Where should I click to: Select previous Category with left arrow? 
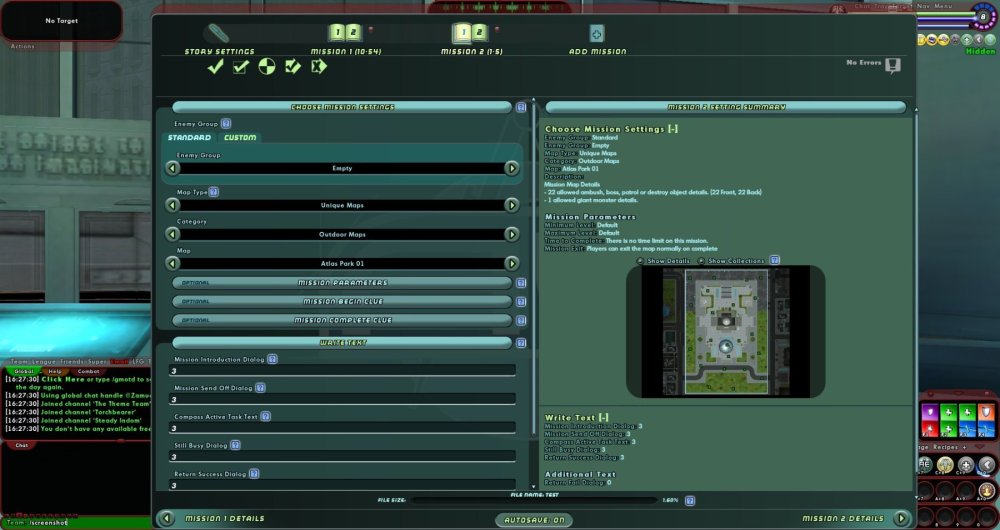(172, 234)
